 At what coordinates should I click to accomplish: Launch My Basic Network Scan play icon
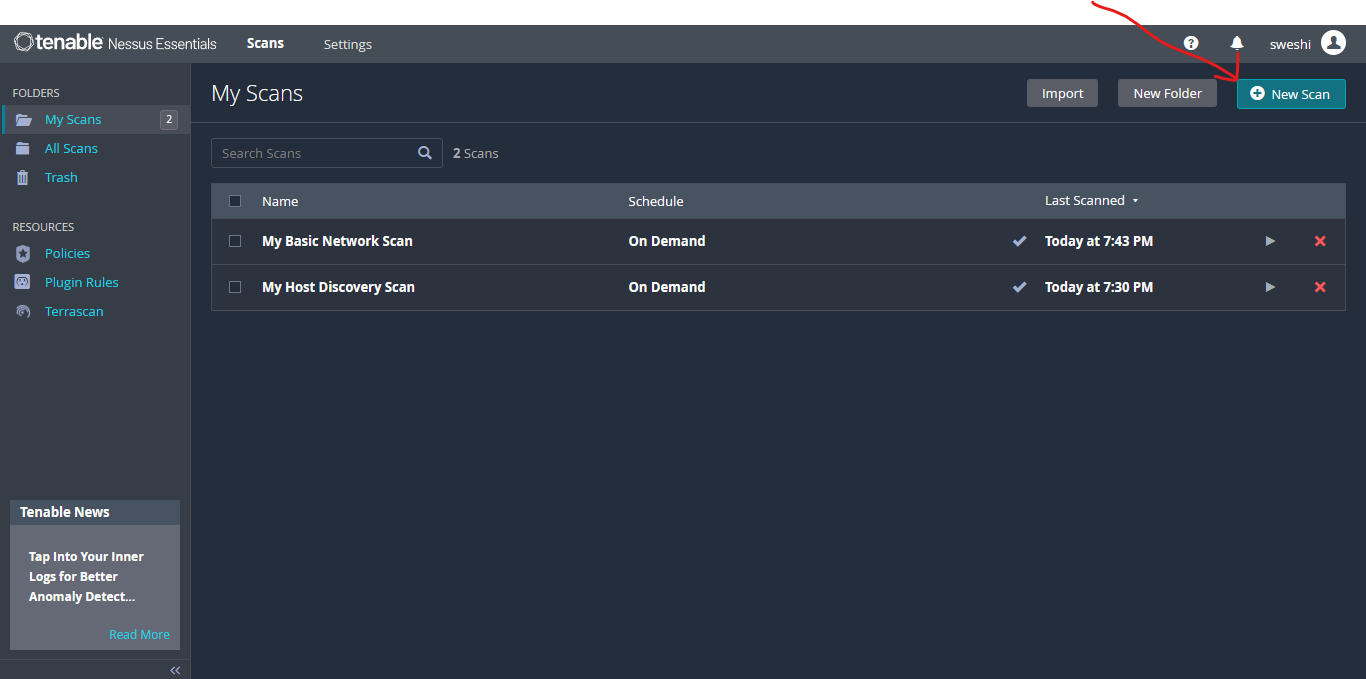pyautogui.click(x=1270, y=241)
